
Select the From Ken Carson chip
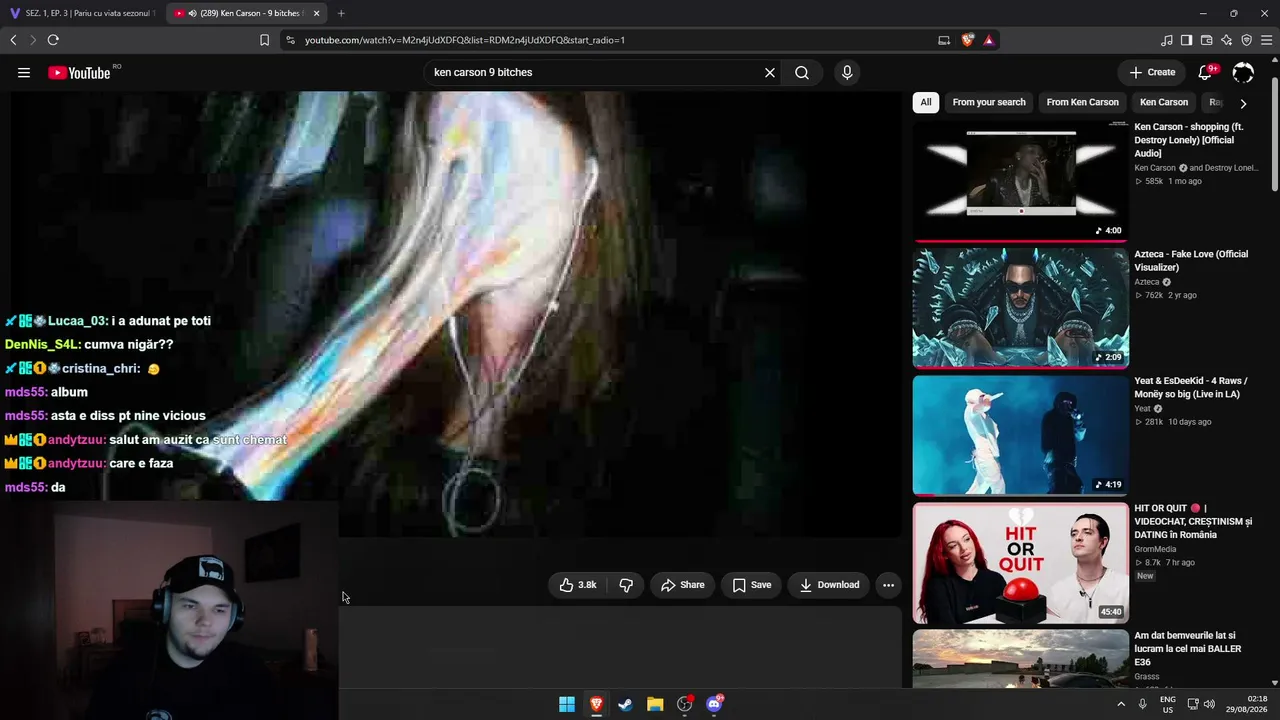pyautogui.click(x=1083, y=102)
